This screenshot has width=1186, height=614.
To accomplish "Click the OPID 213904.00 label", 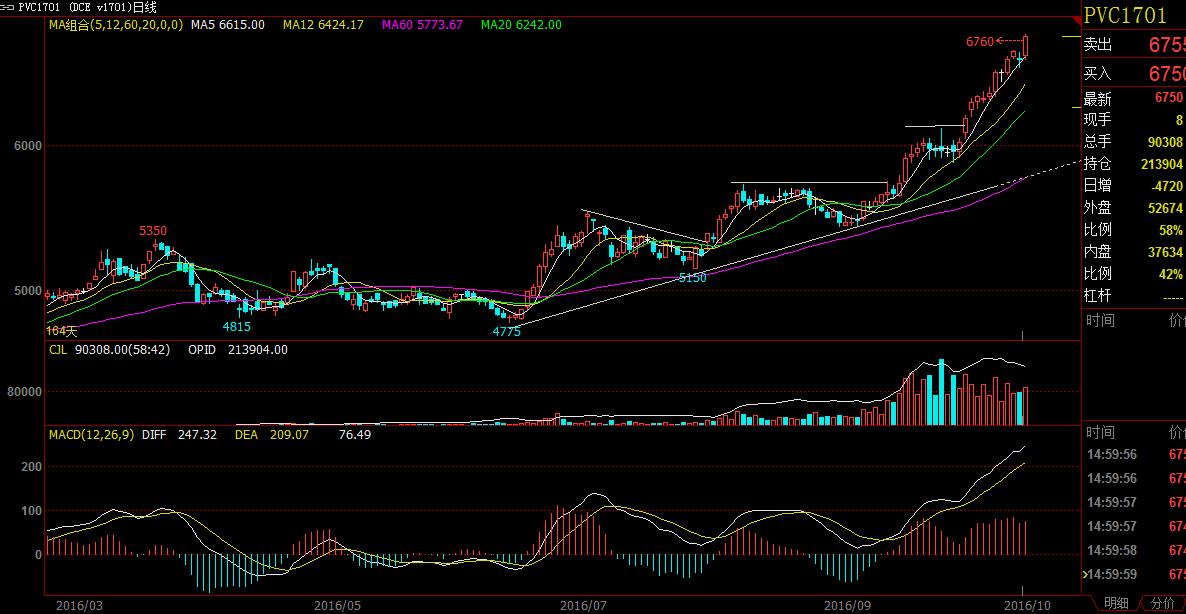I will (x=238, y=350).
